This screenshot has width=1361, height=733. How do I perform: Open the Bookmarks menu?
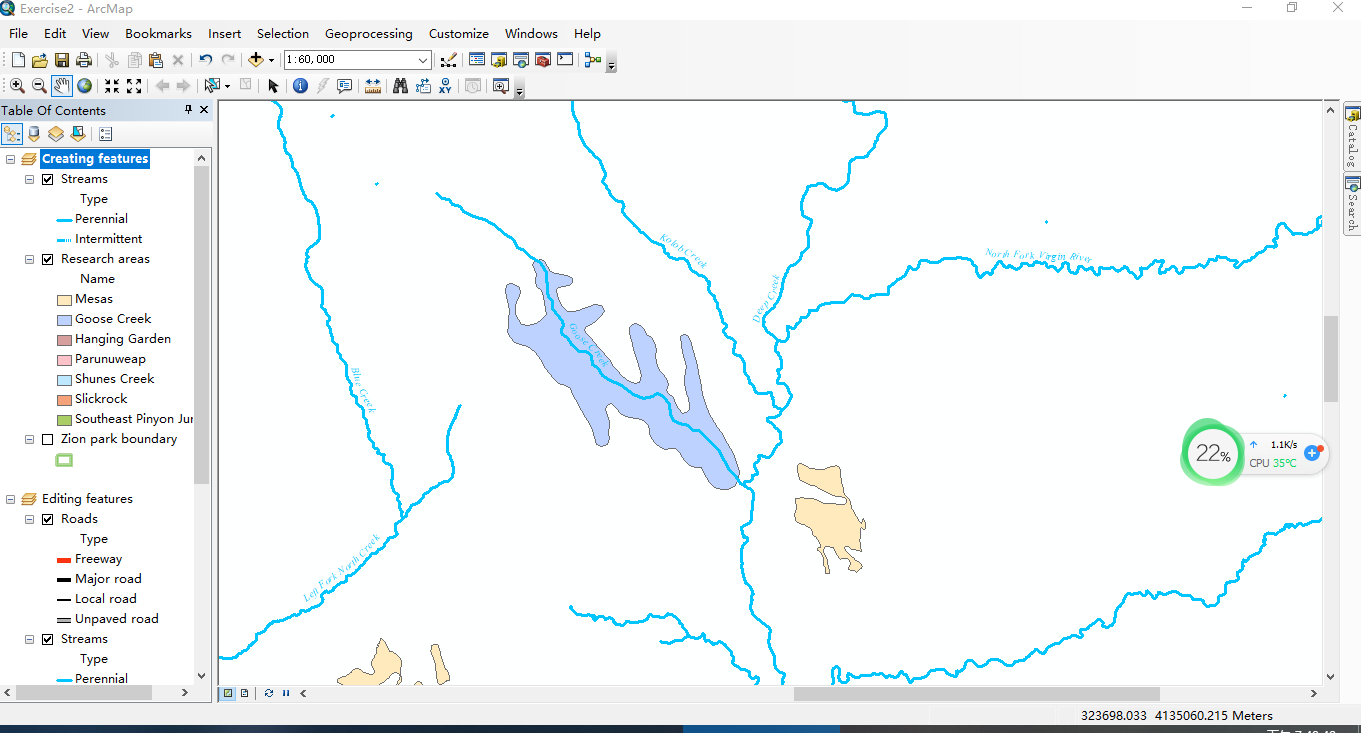[x=158, y=33]
